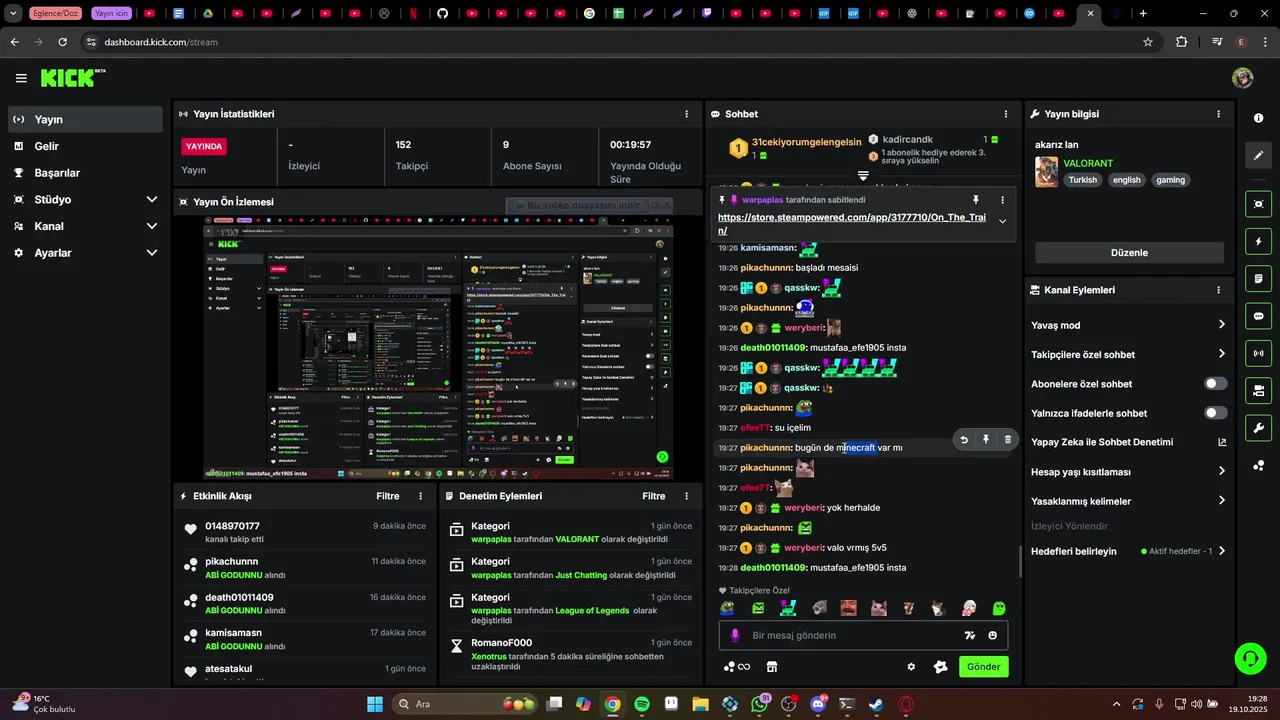Click the Windows Start button

(x=374, y=704)
